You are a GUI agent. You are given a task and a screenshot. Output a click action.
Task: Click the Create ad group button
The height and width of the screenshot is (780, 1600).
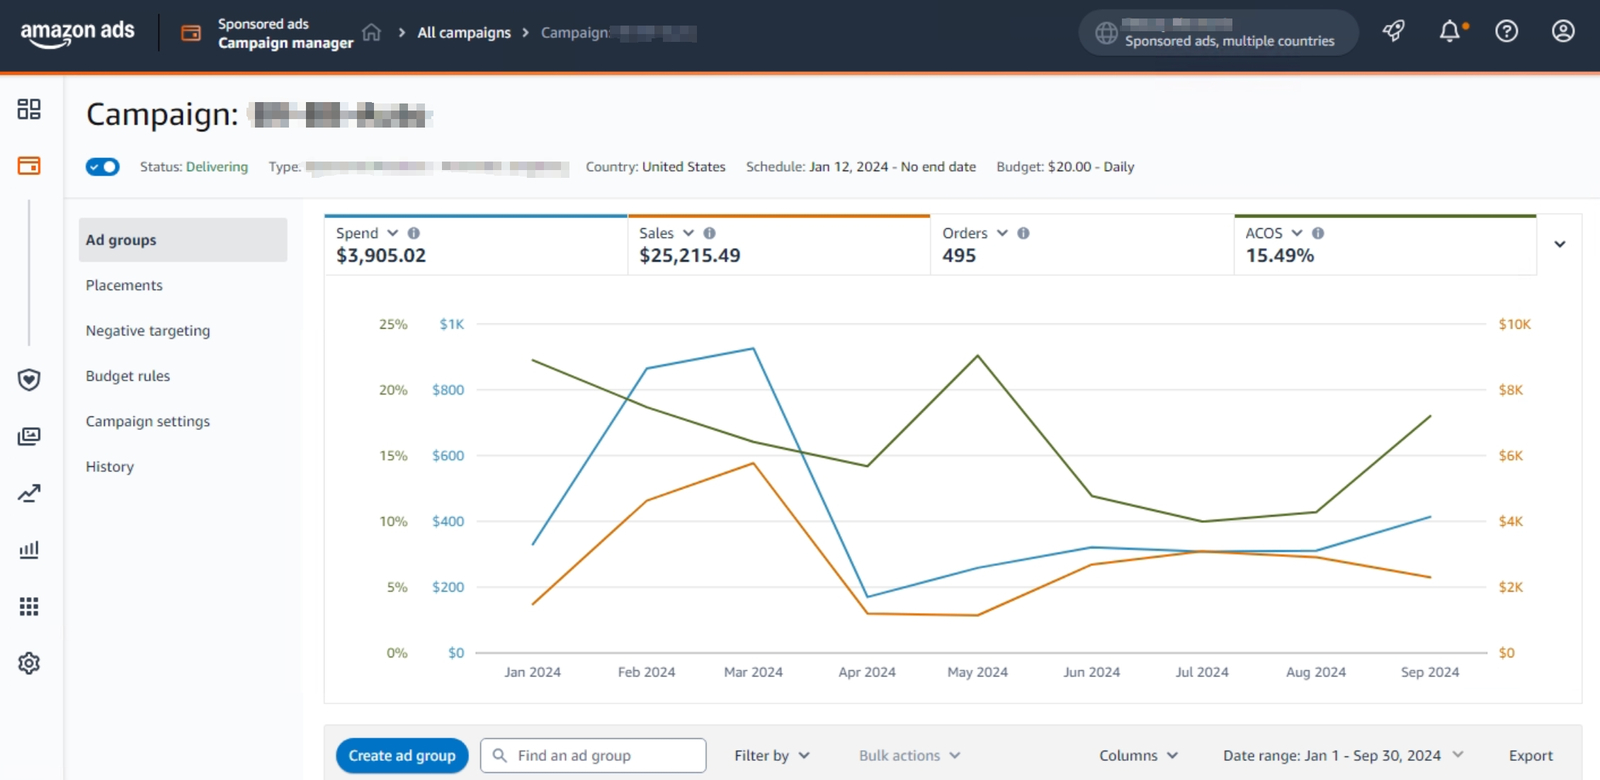(x=402, y=756)
